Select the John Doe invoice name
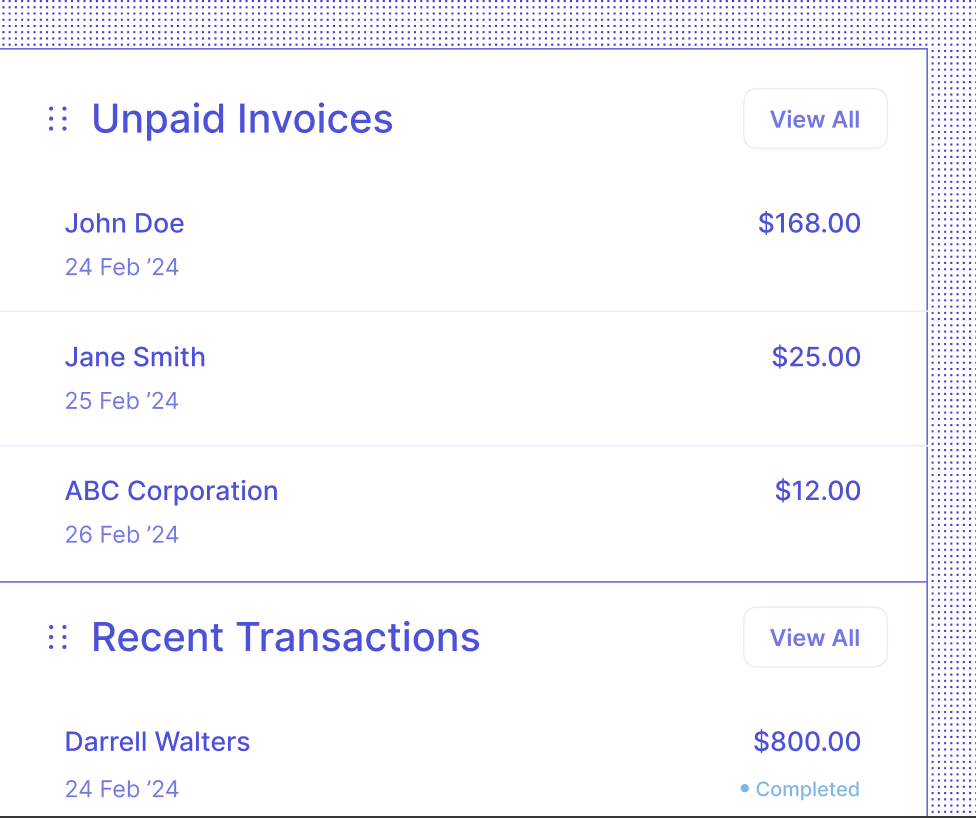 click(x=125, y=223)
